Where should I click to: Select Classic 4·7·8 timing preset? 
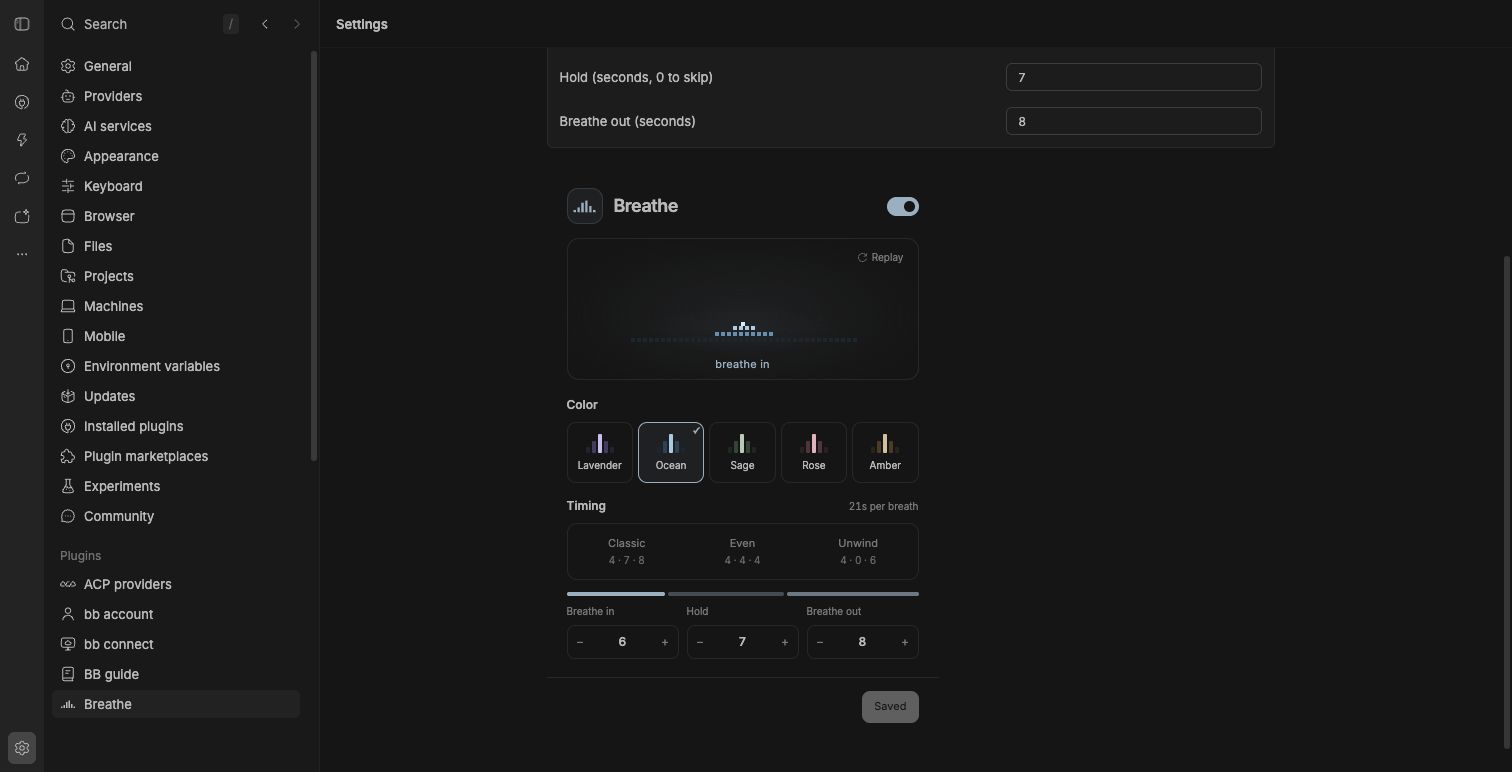627,551
